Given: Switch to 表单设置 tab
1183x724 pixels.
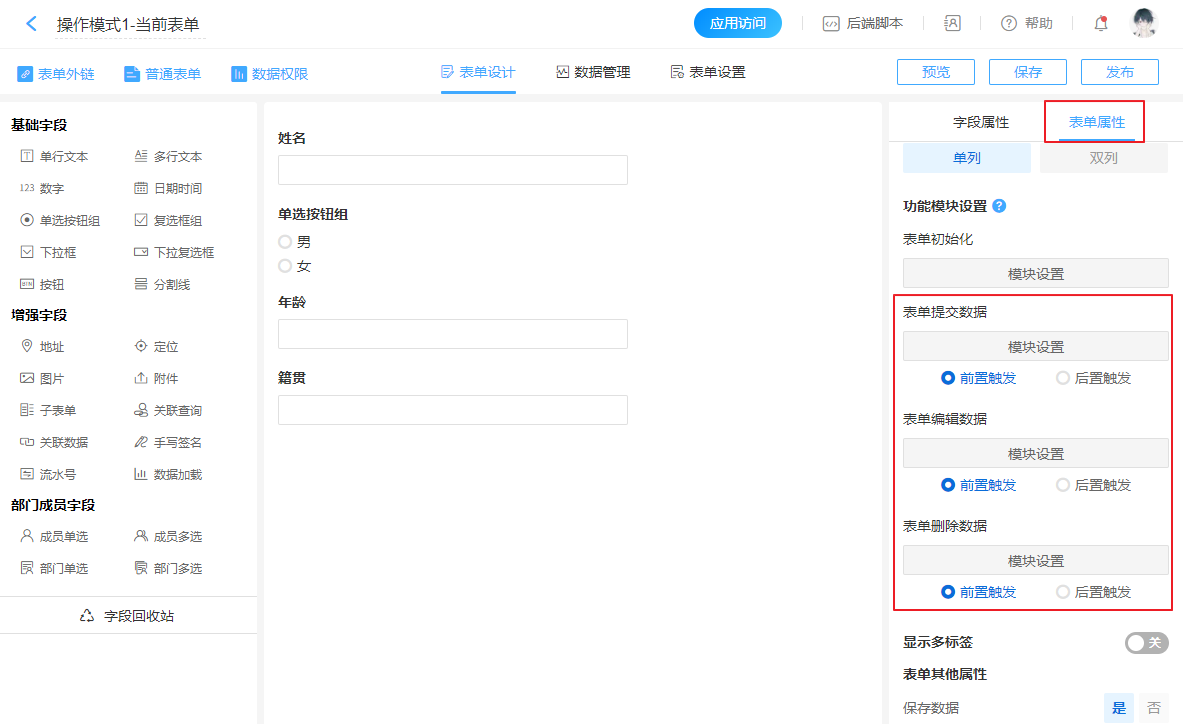Looking at the screenshot, I should tap(708, 72).
